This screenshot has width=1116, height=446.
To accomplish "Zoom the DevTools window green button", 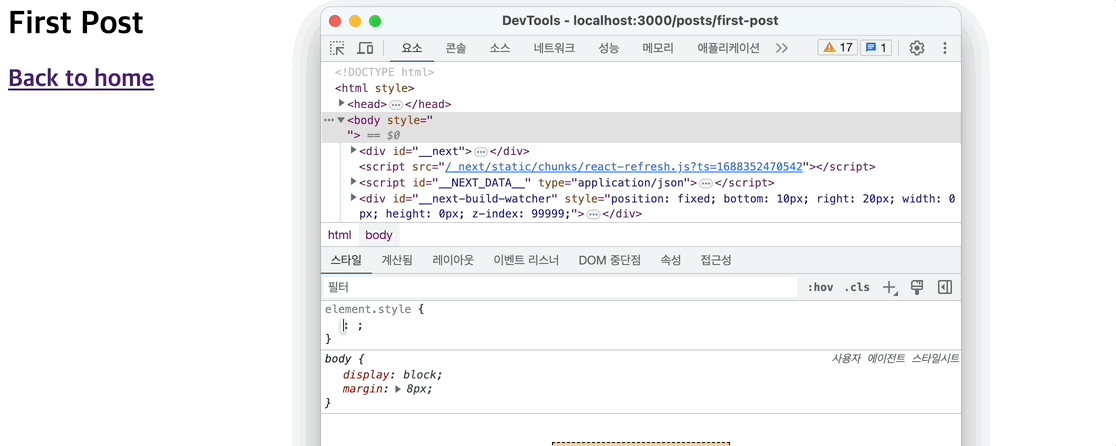I will [375, 21].
